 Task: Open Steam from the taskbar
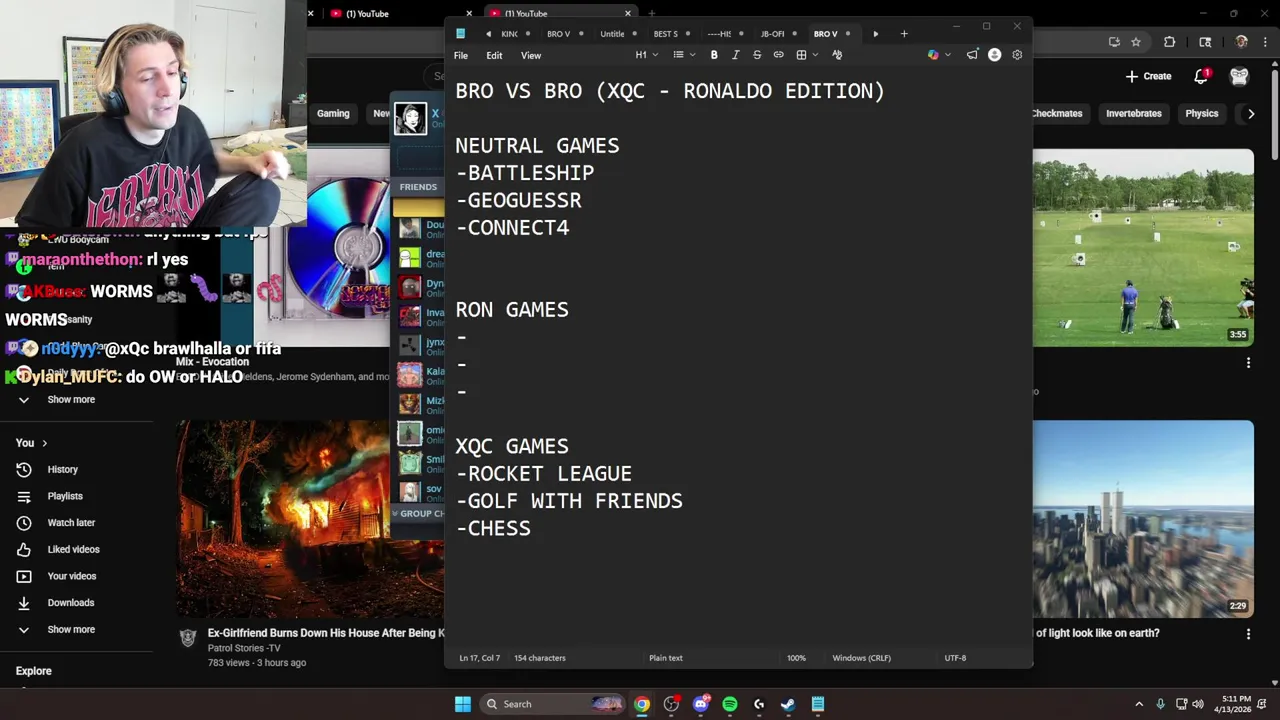(788, 704)
